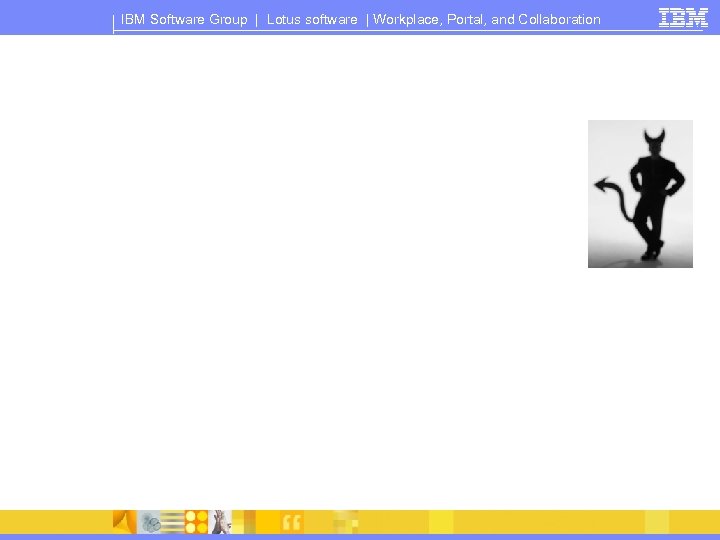Click the devil silhouette picture

click(640, 194)
